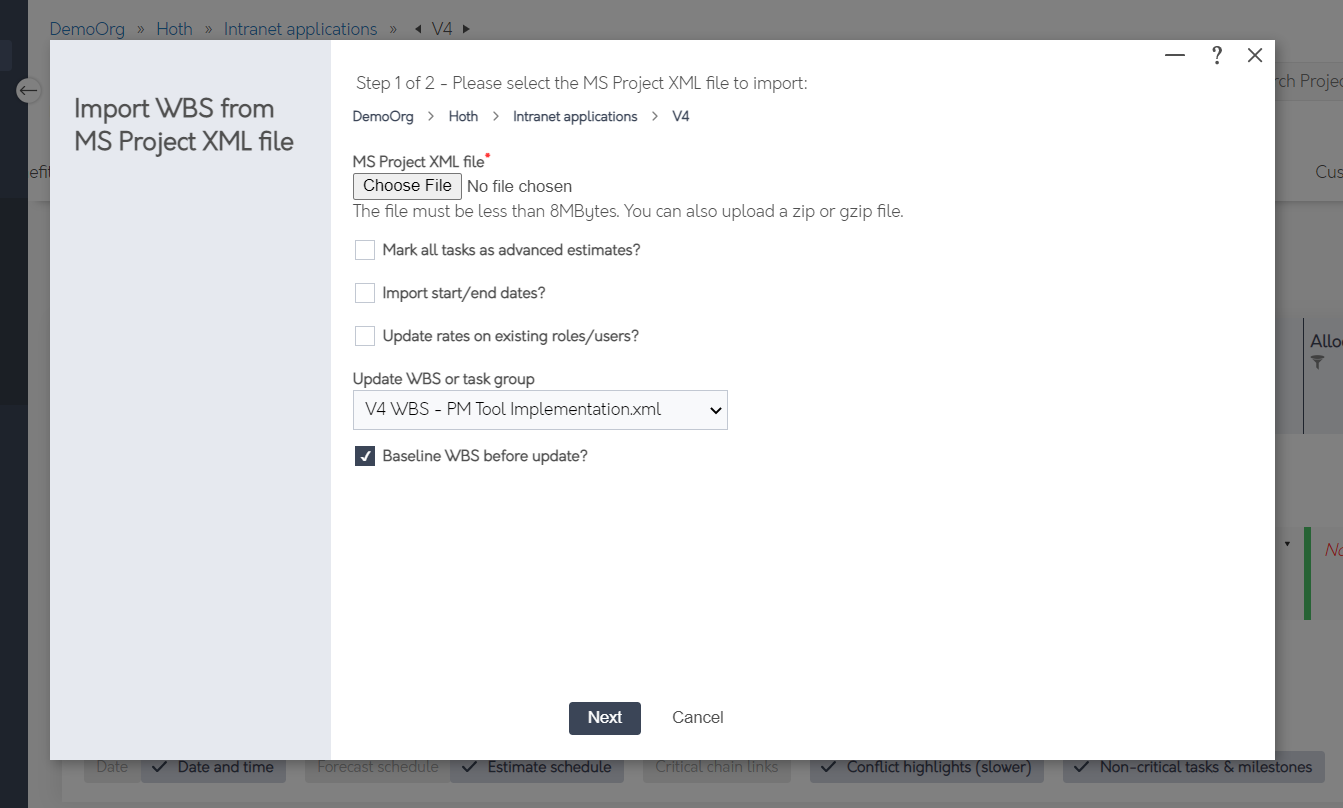Click the circular back arrow on the left
Viewport: 1343px width, 808px height.
tap(28, 90)
